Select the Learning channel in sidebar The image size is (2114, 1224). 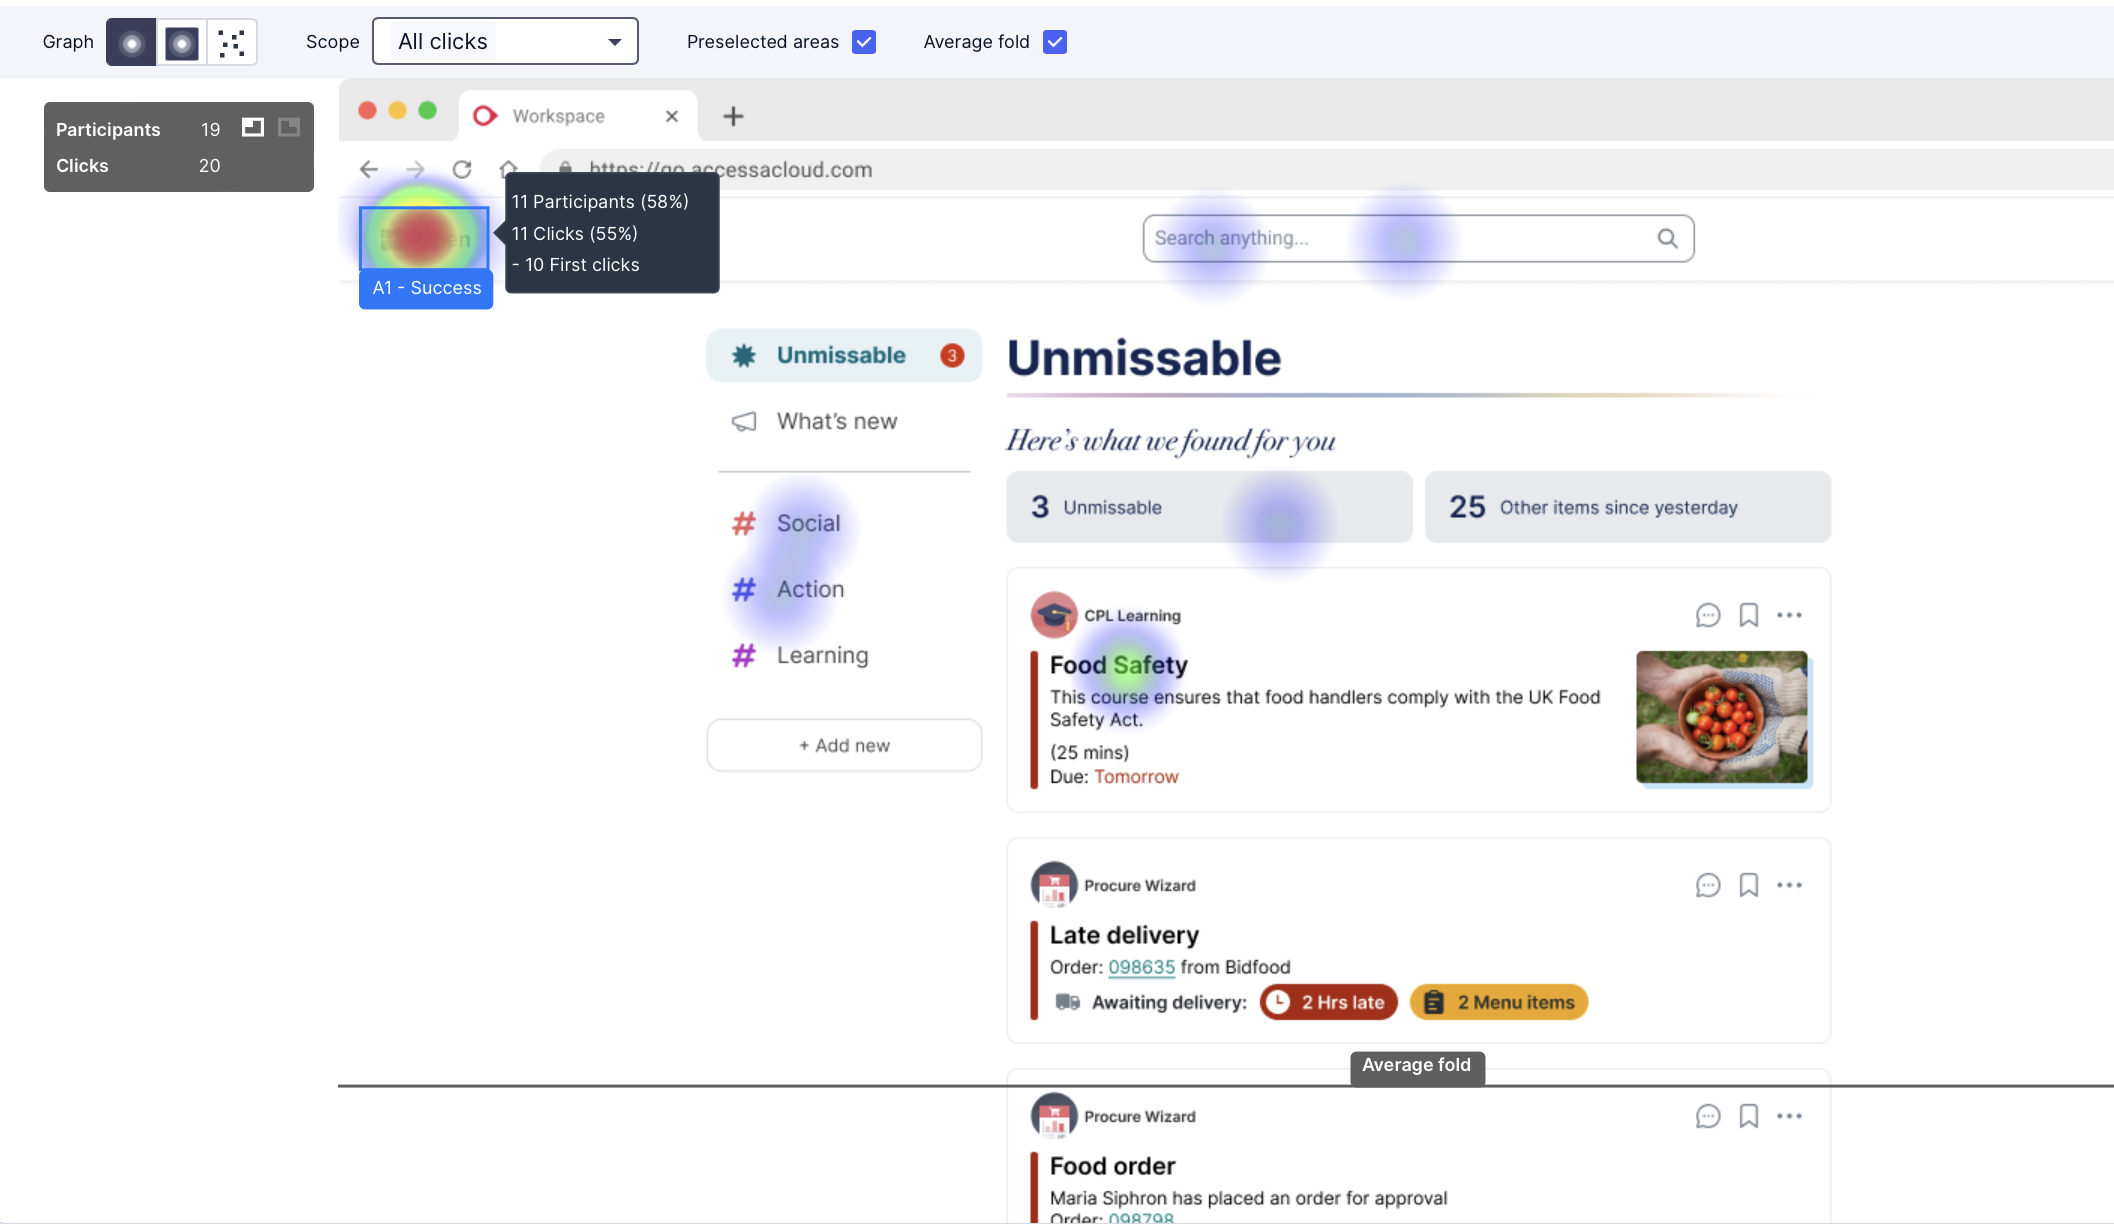pyautogui.click(x=822, y=655)
